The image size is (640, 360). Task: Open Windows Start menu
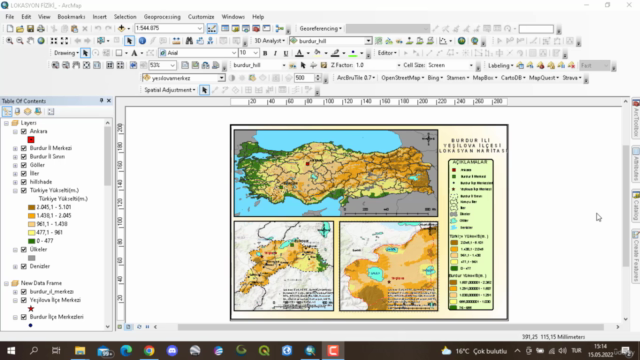(x=11, y=351)
